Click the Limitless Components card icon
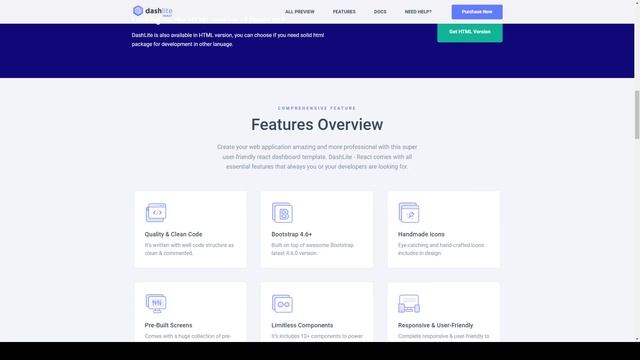 pos(282,304)
